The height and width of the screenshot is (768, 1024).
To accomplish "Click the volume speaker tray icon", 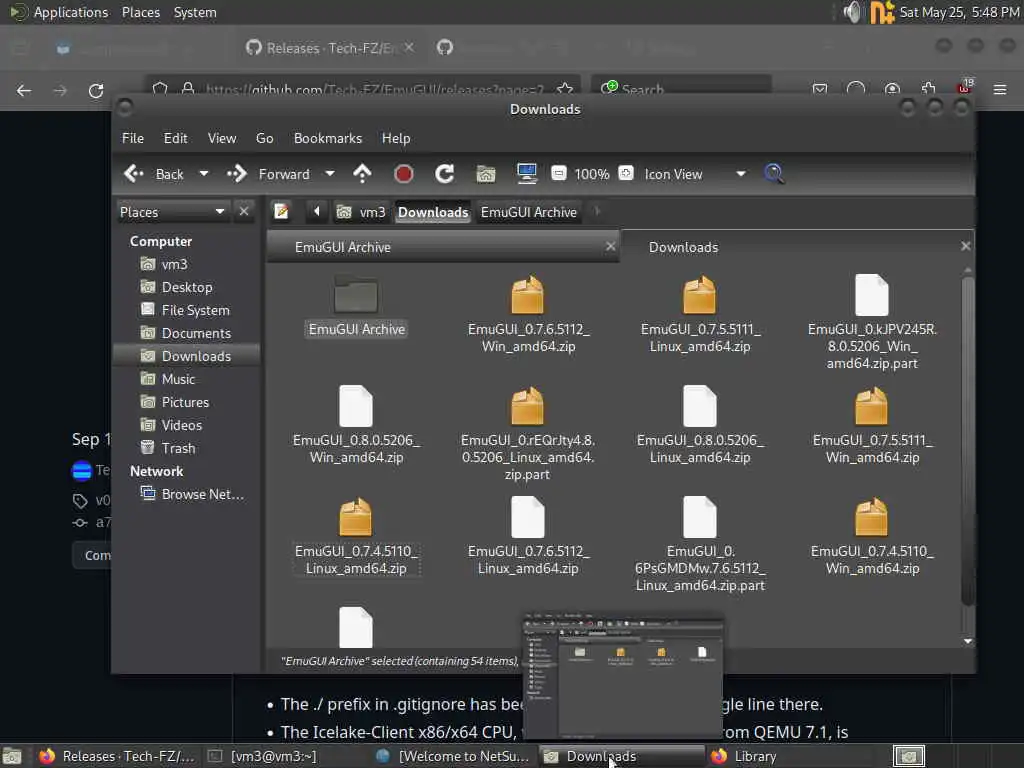I will [852, 12].
